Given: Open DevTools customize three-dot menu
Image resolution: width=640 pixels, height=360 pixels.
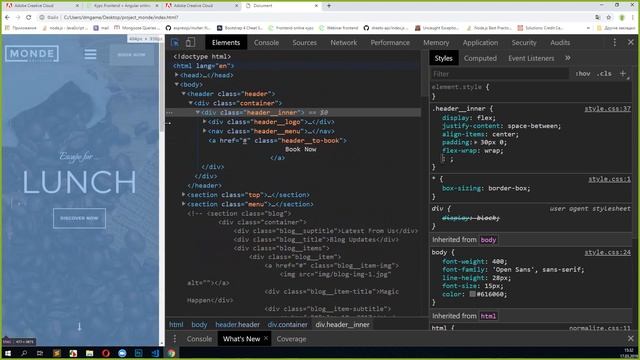Looking at the screenshot, I should (615, 42).
